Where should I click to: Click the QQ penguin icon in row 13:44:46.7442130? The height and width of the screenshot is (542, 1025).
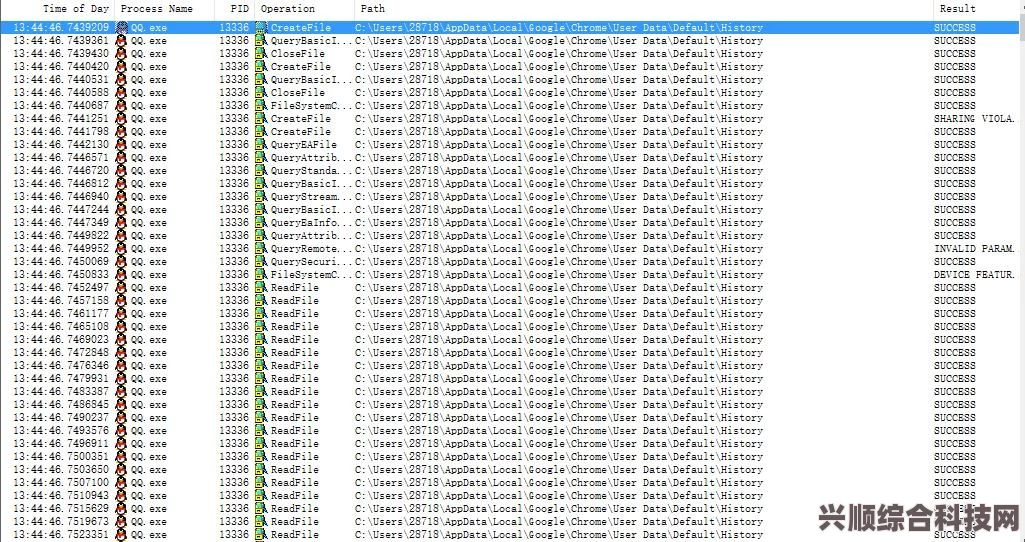pyautogui.click(x=121, y=144)
